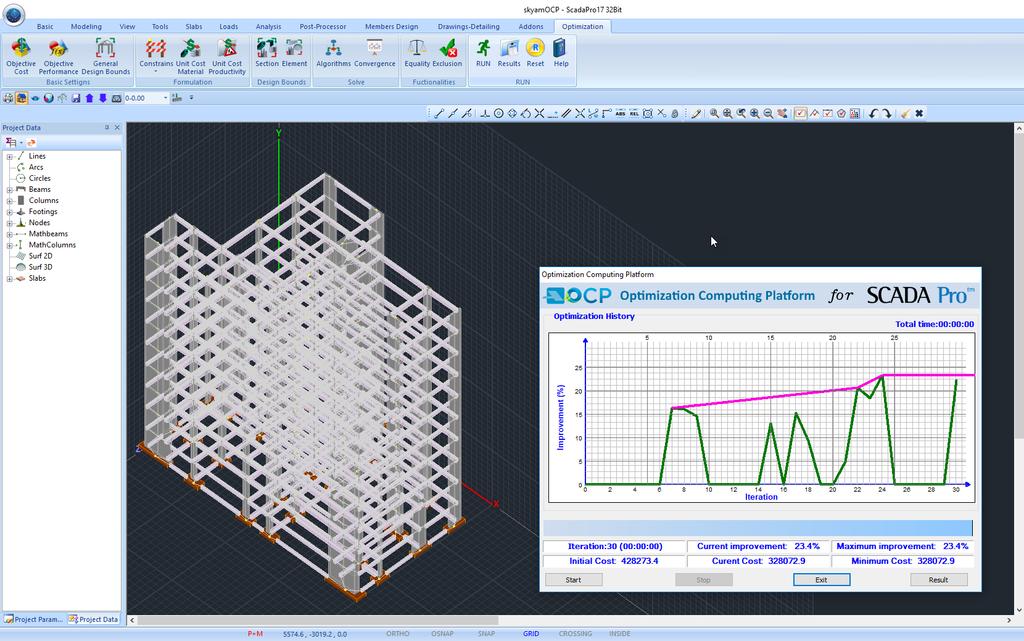Click the blue up arrow level icon

point(89,98)
